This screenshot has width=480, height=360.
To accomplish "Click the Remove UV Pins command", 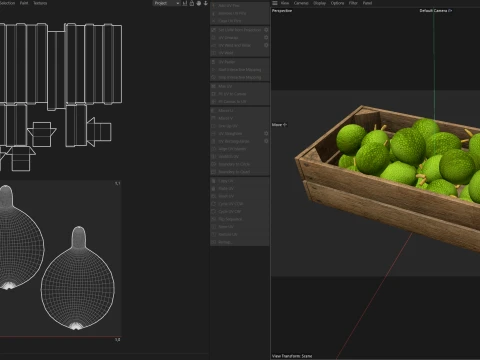I will (x=240, y=13).
